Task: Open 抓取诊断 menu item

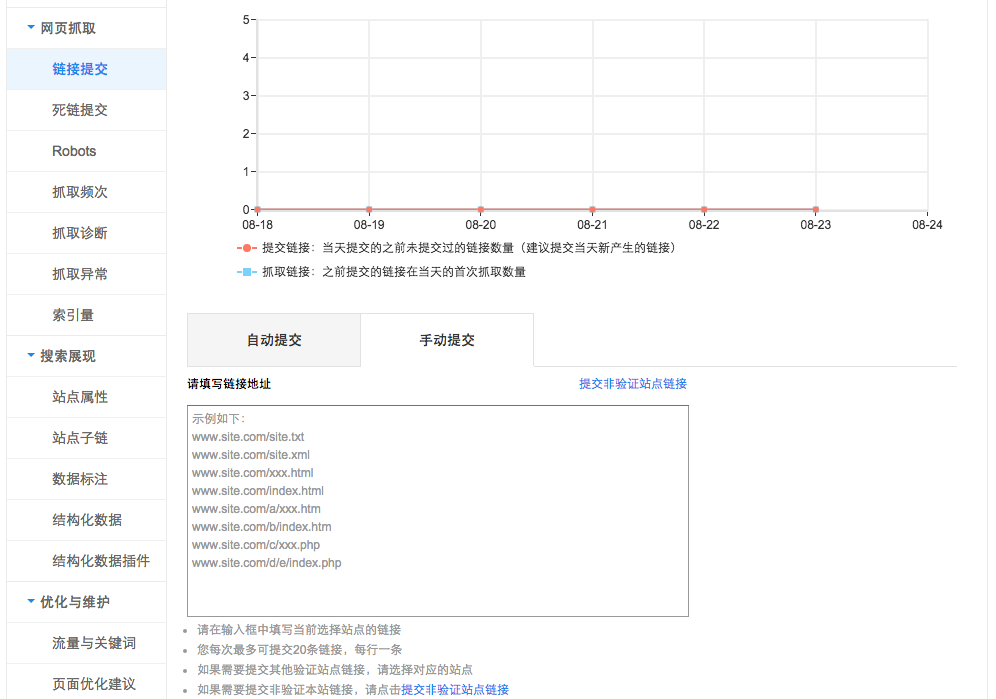Action: click(80, 233)
